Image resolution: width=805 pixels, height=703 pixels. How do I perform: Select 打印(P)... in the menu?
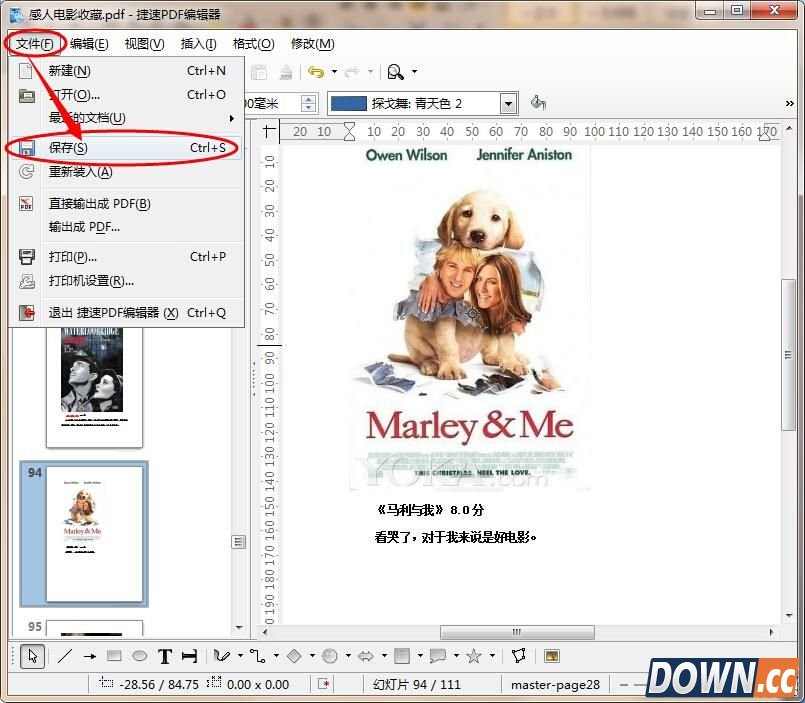point(72,257)
